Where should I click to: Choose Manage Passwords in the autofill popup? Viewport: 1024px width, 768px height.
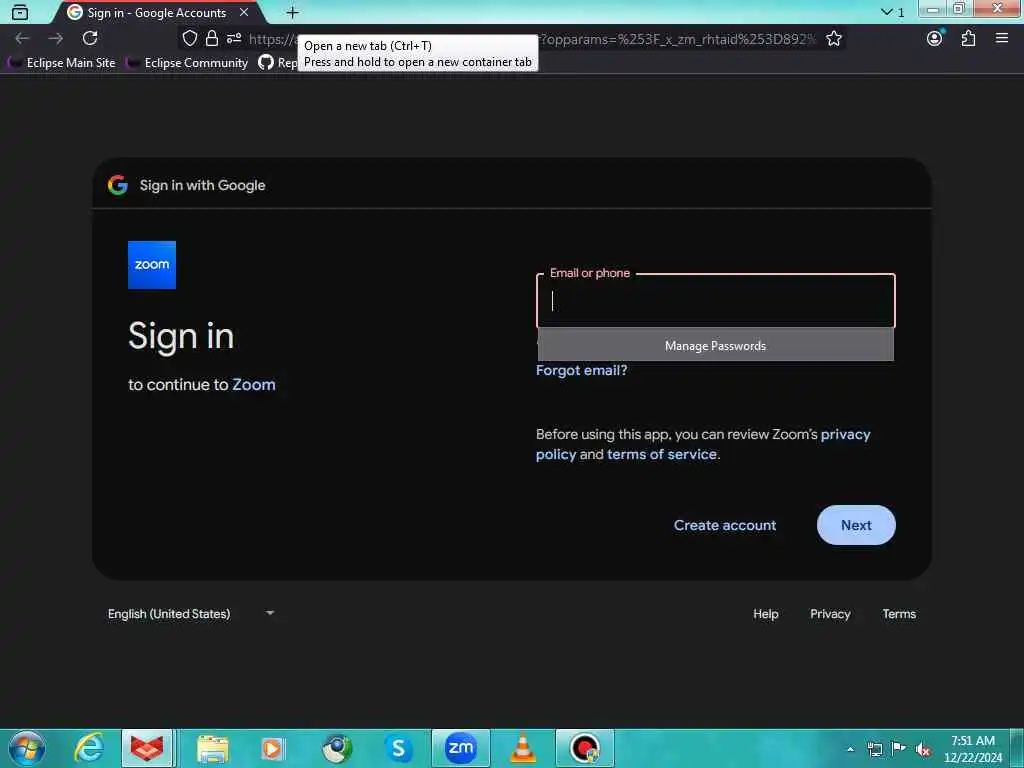716,345
